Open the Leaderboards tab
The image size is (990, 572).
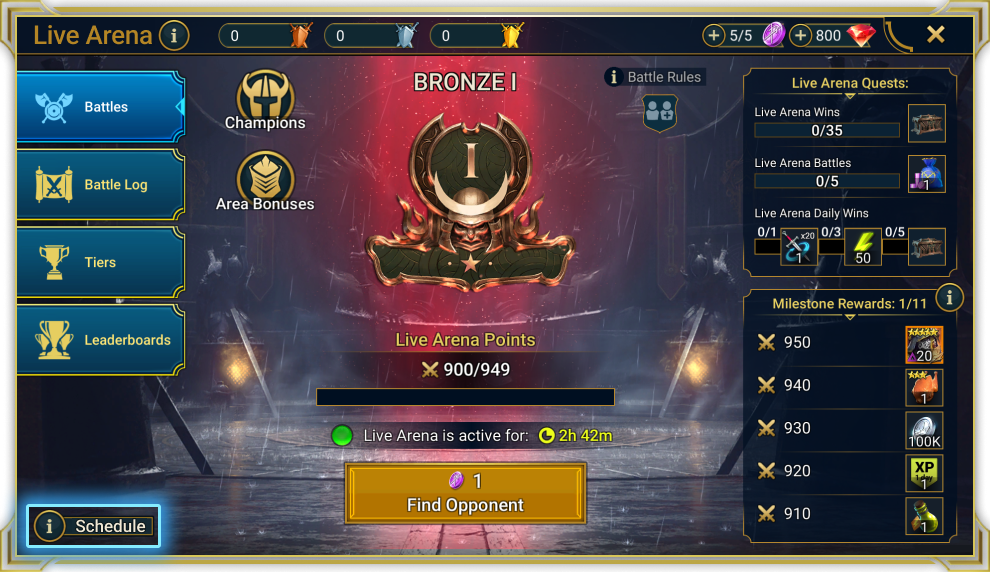coord(101,340)
